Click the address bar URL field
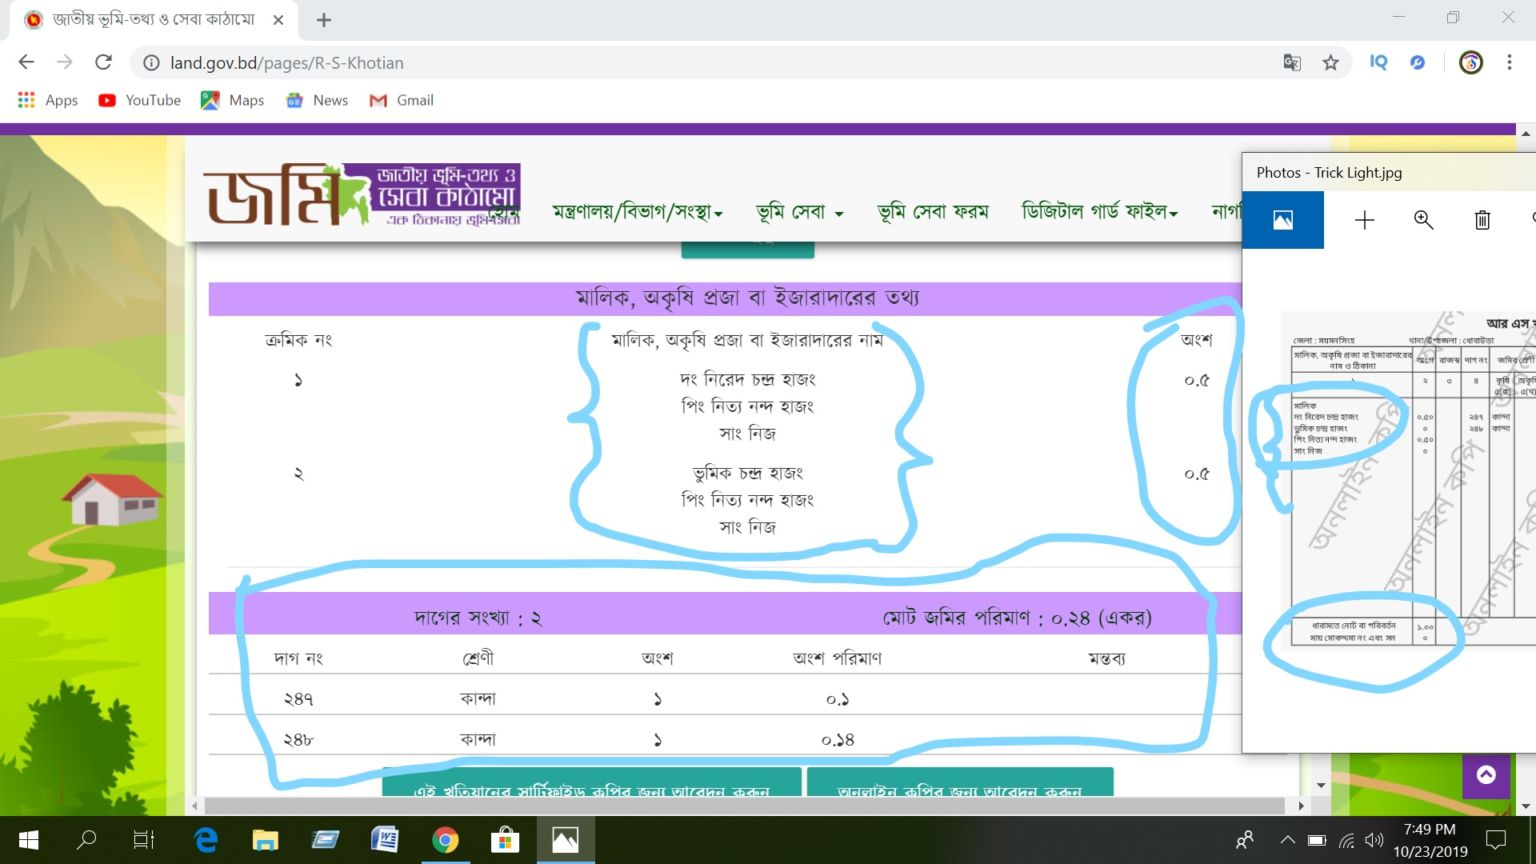The width and height of the screenshot is (1536, 864). pyautogui.click(x=700, y=63)
